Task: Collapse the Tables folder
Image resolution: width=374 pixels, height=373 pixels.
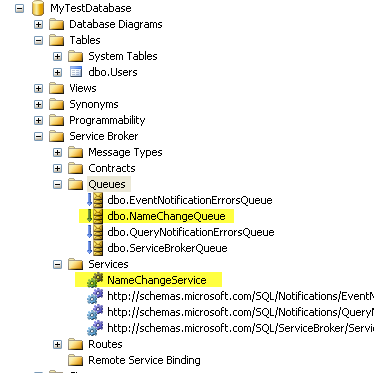Action: coord(39,40)
